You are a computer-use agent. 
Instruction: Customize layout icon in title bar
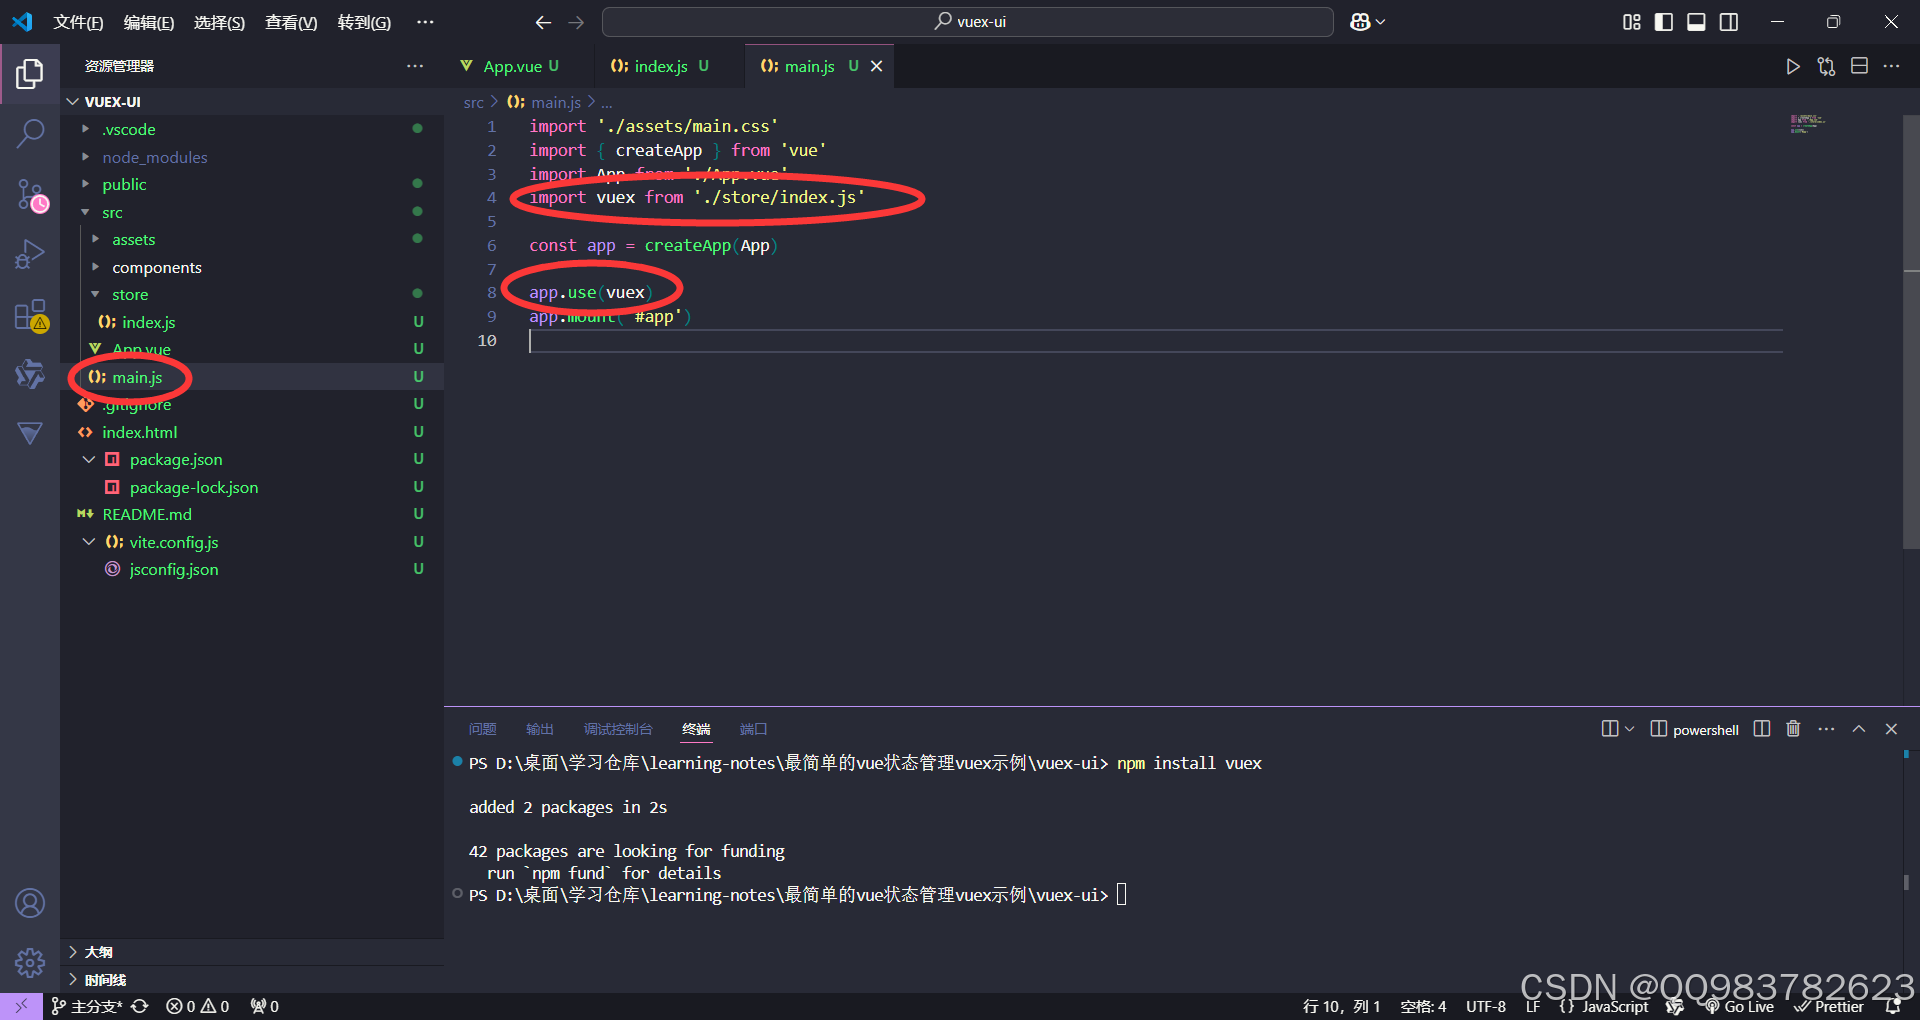pos(1631,22)
